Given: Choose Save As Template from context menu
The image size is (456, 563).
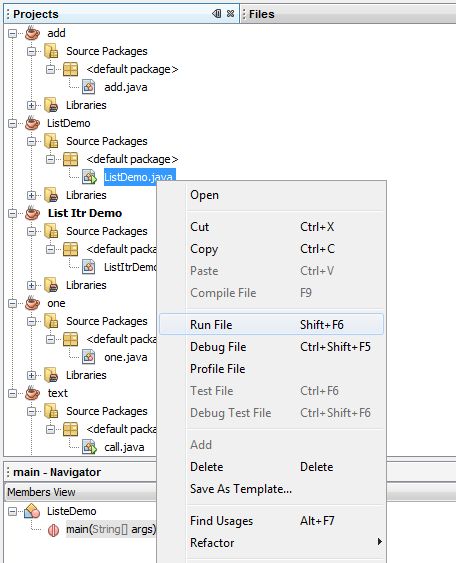Looking at the screenshot, I should (271, 489).
